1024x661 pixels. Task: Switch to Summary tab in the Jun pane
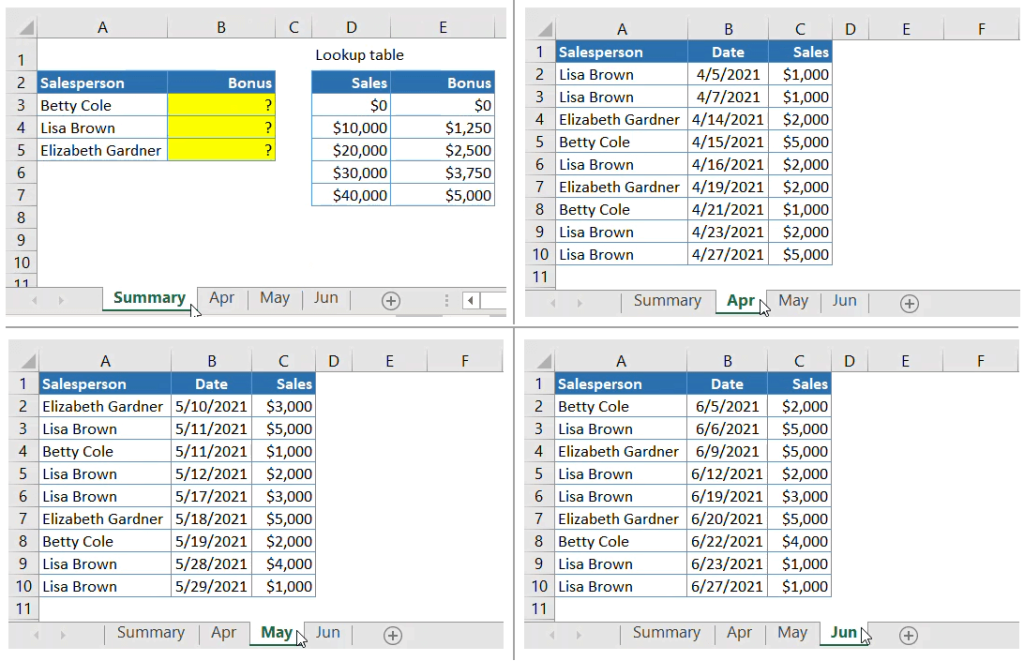coord(666,632)
